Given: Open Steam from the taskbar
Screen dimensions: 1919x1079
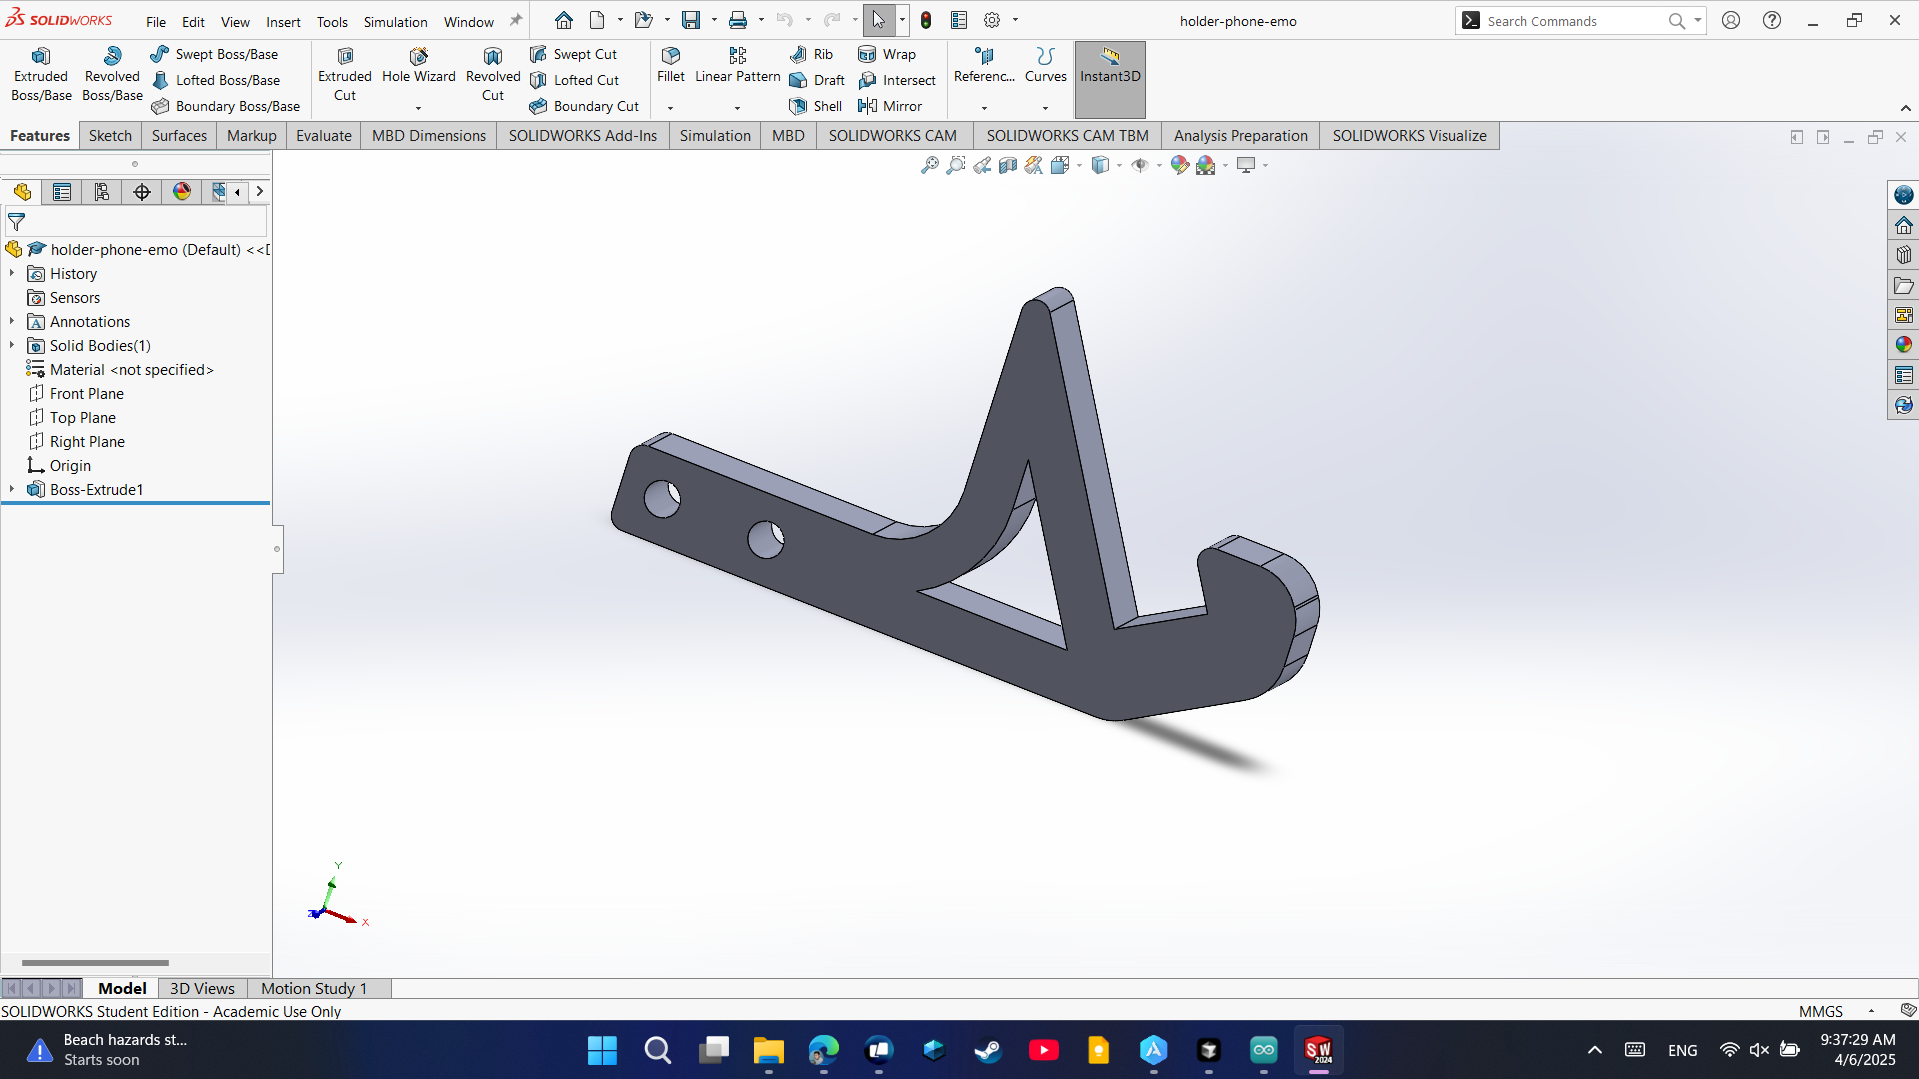Looking at the screenshot, I should 988,1050.
